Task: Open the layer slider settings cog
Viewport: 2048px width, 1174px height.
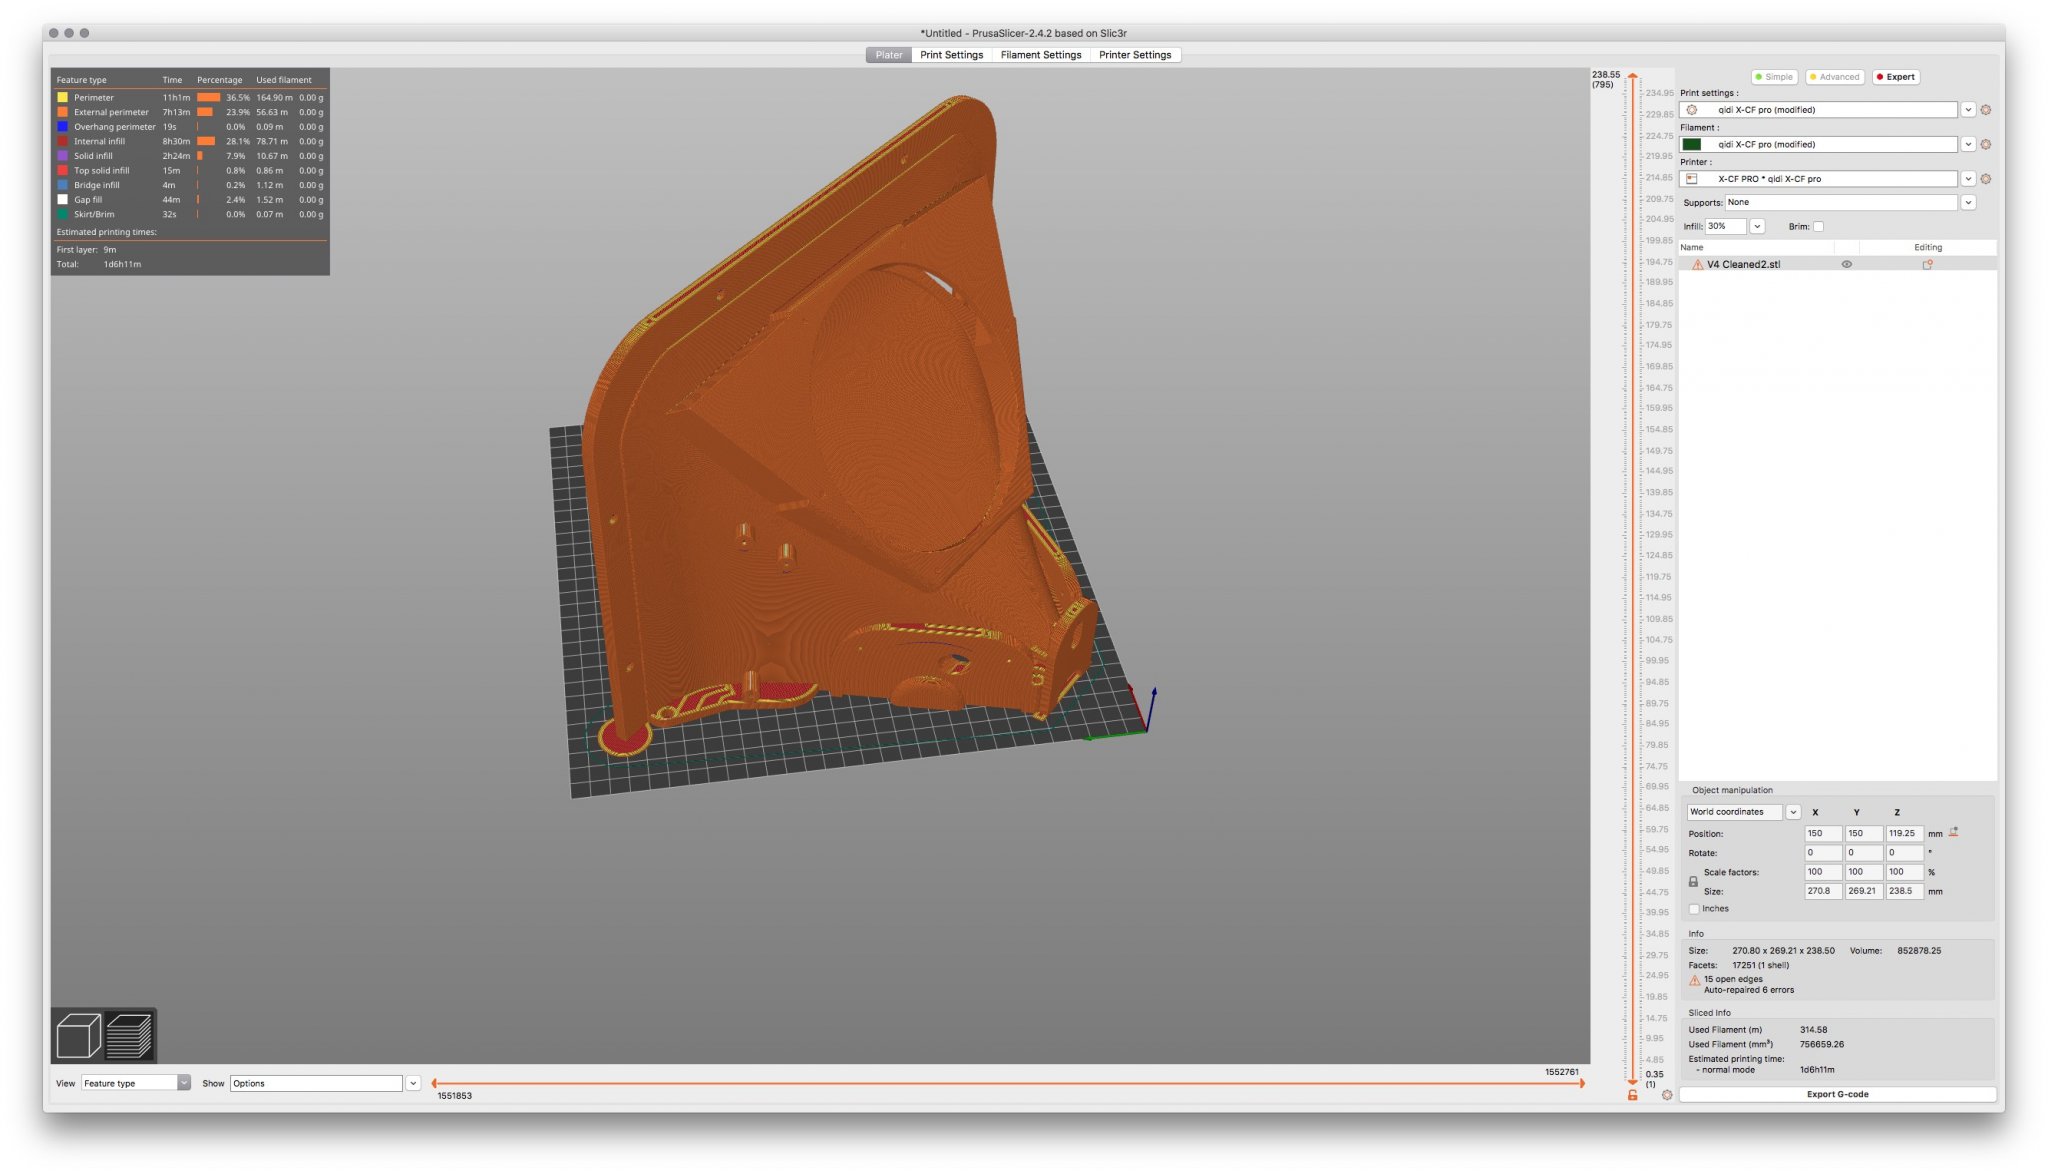Action: point(1667,1095)
